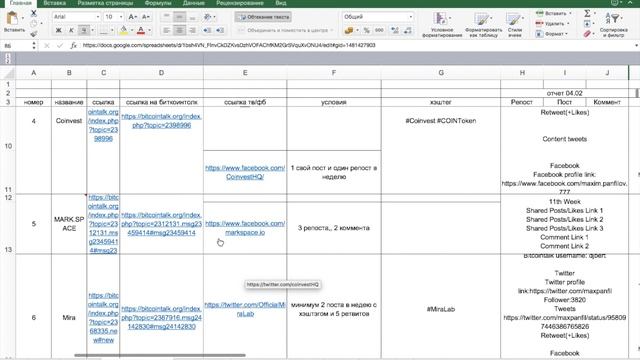Screen dimensions: 640x360
Task: Toggle bold (Ж) formatting
Action: pyautogui.click(x=58, y=30)
